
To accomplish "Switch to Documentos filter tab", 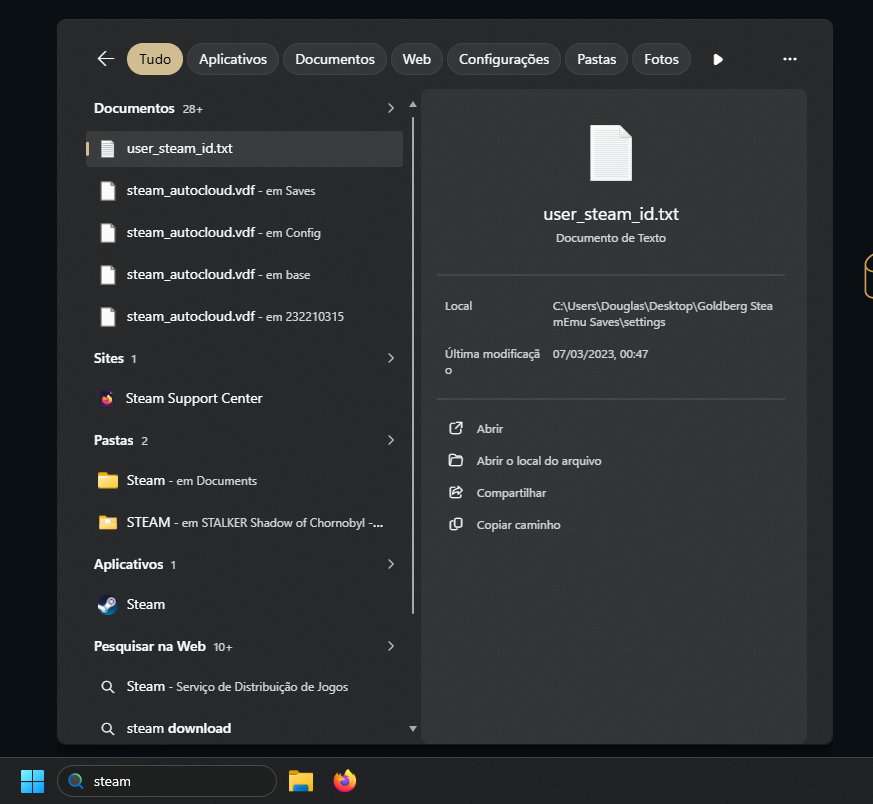I will coord(335,59).
